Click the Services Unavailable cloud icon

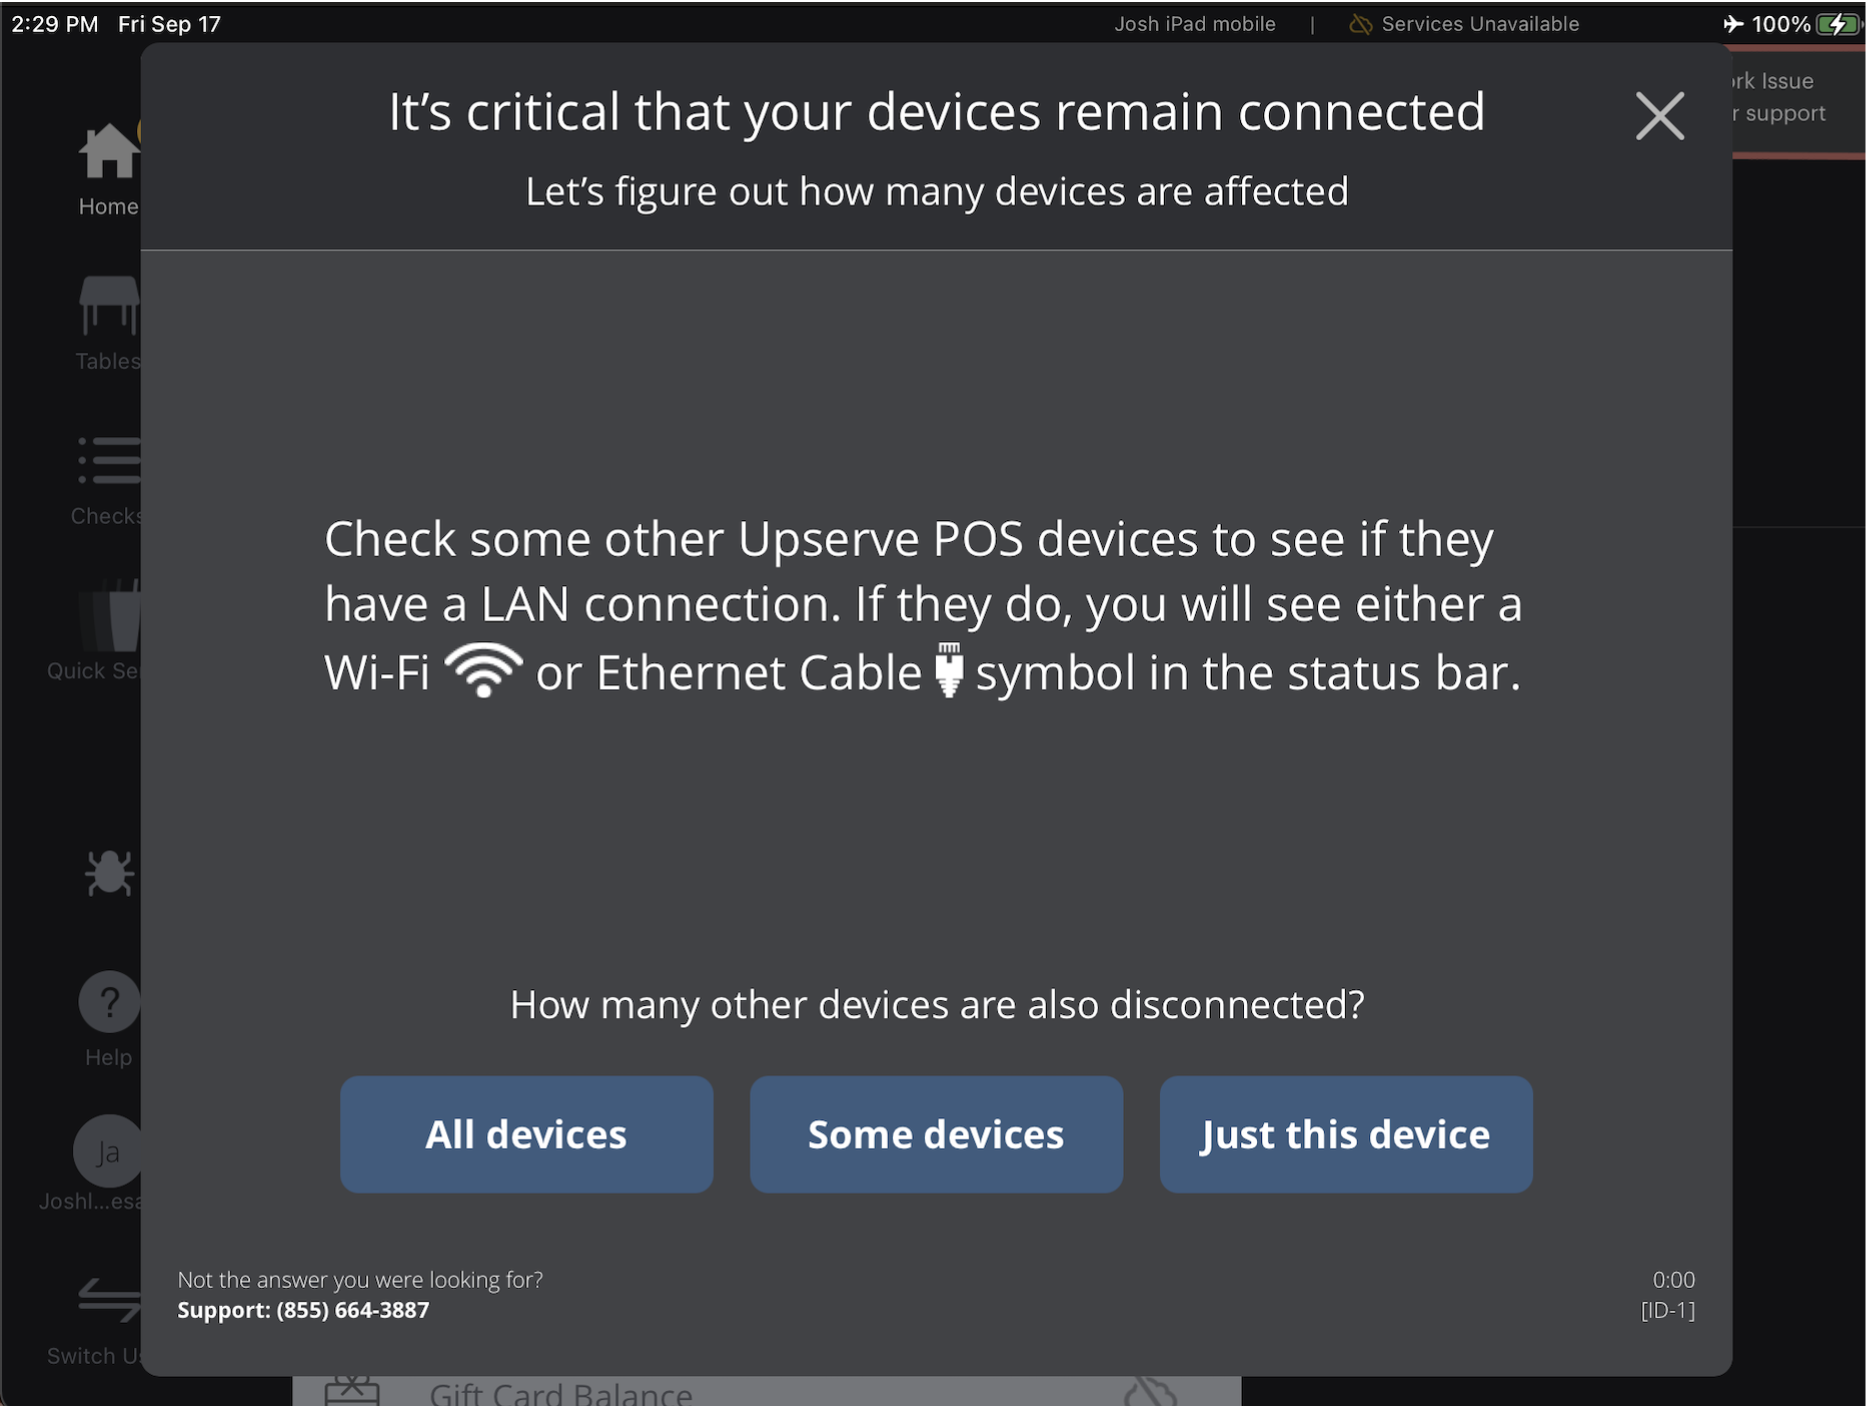coord(1359,23)
